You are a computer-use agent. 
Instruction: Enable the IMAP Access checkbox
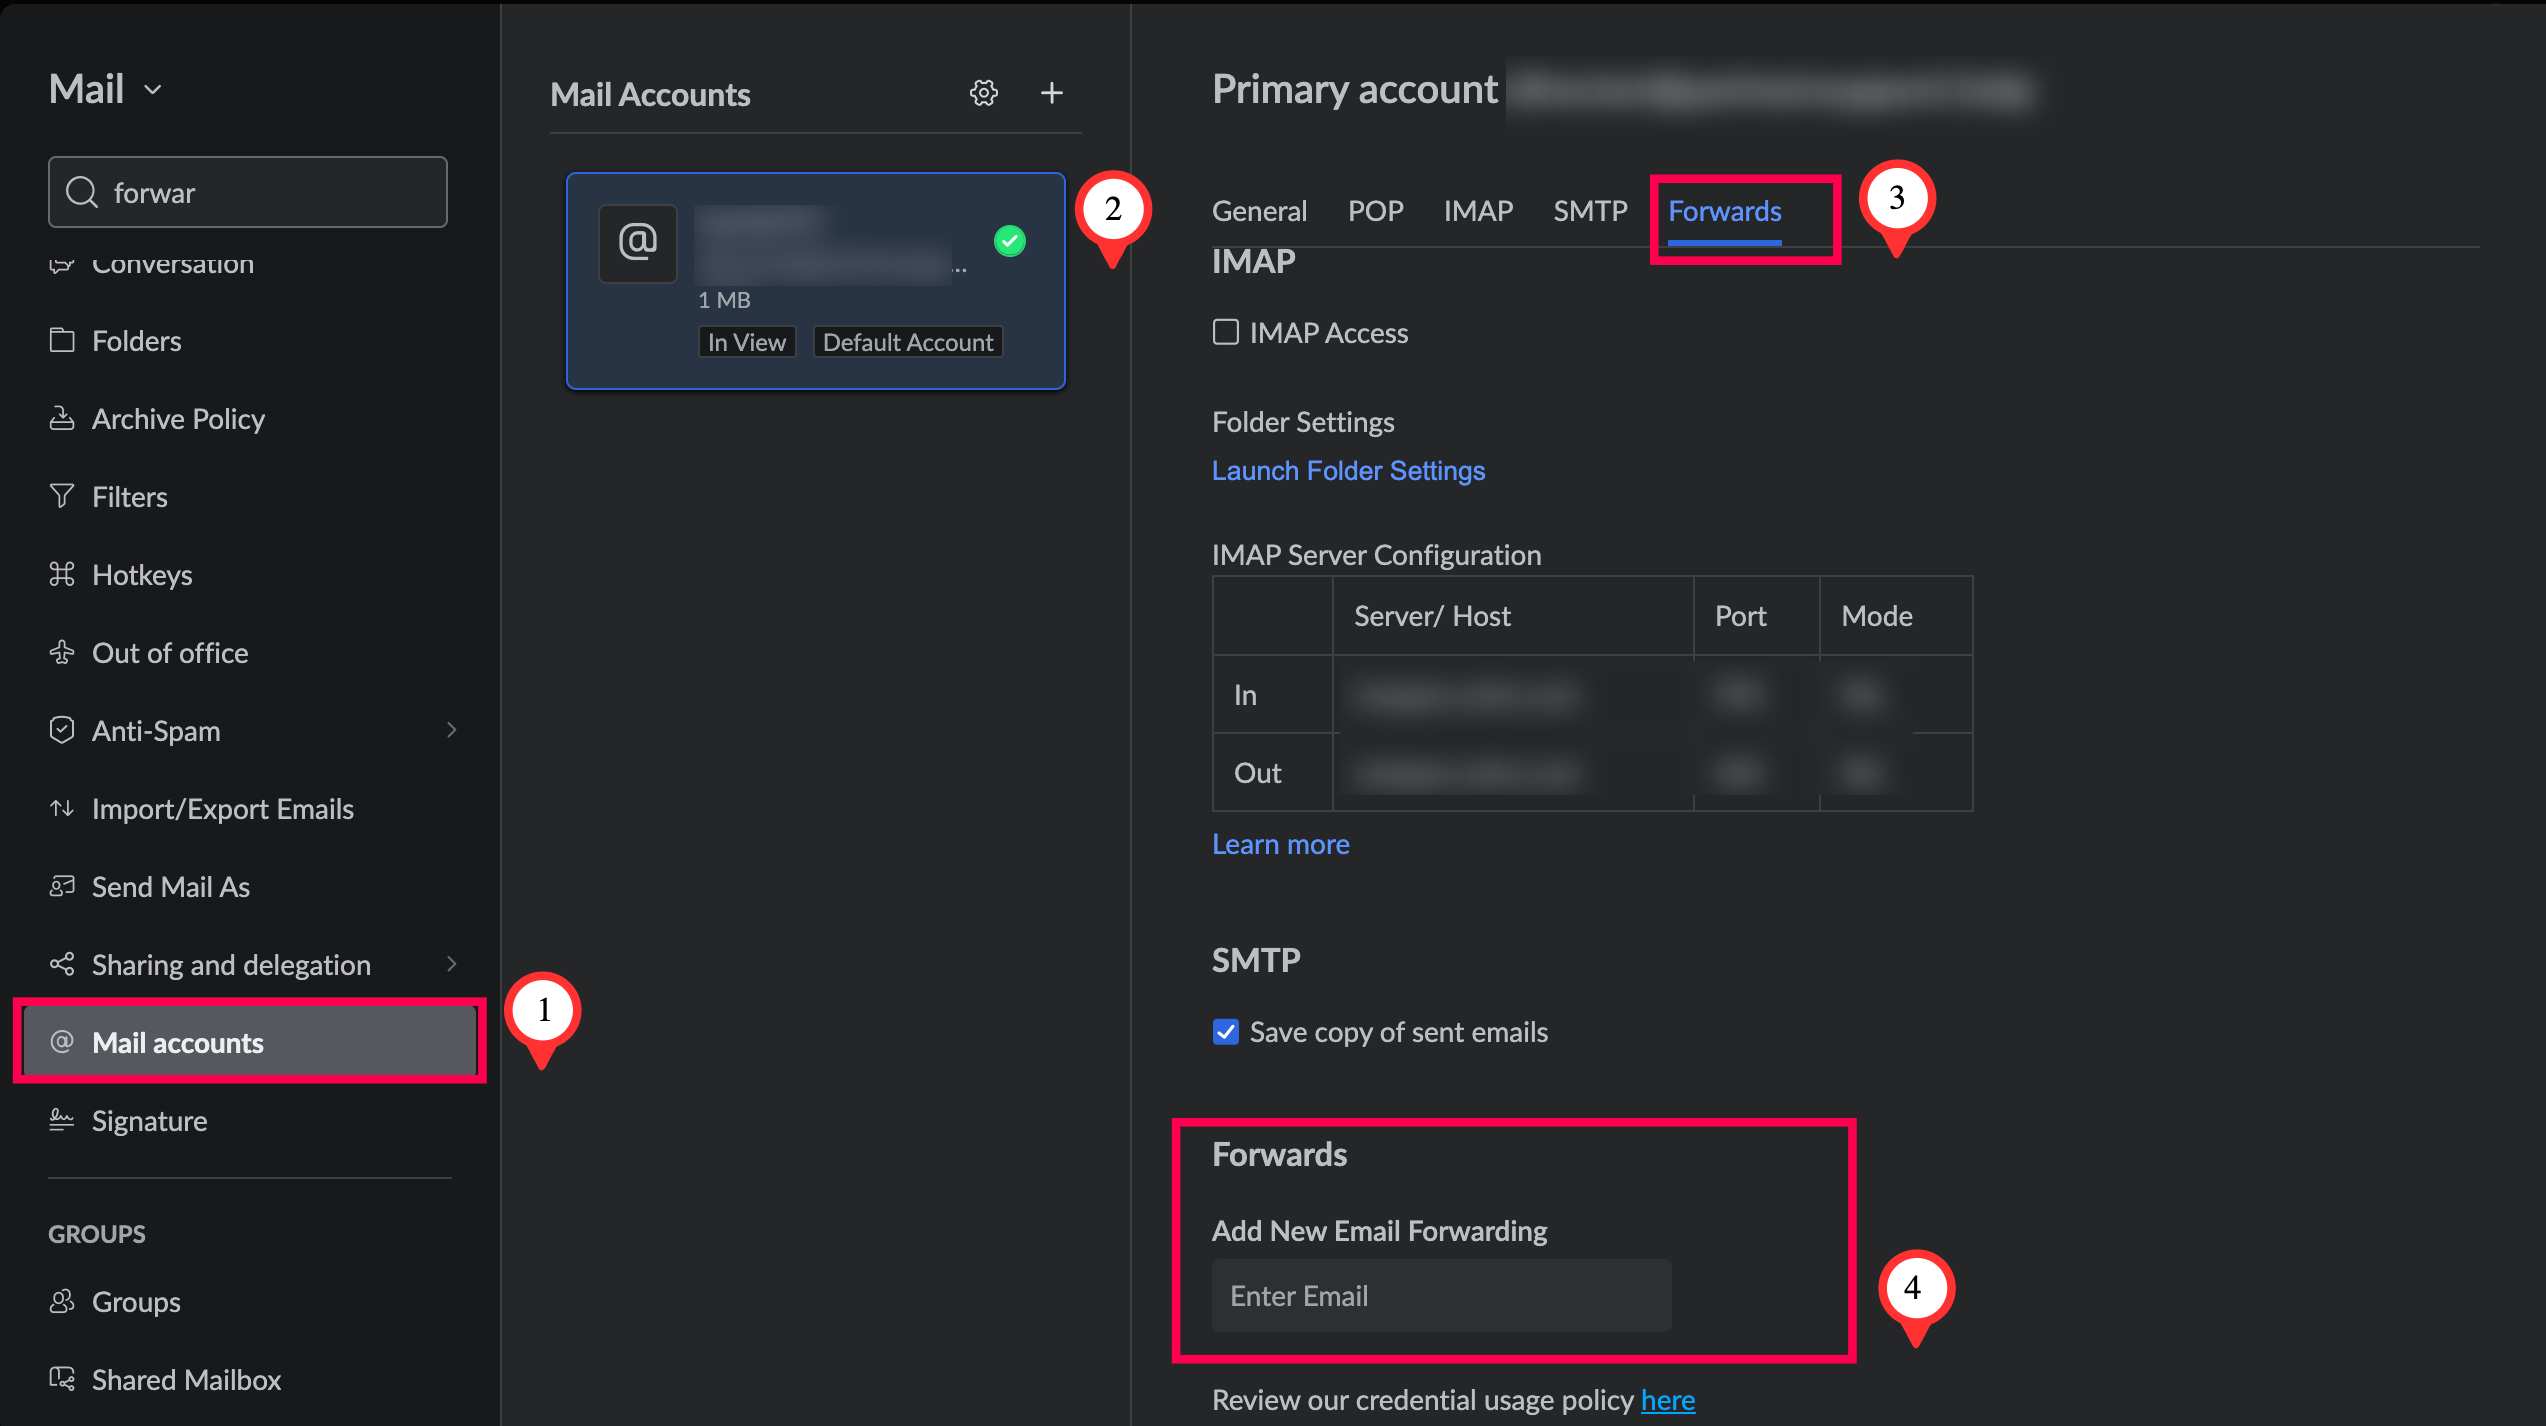1225,332
